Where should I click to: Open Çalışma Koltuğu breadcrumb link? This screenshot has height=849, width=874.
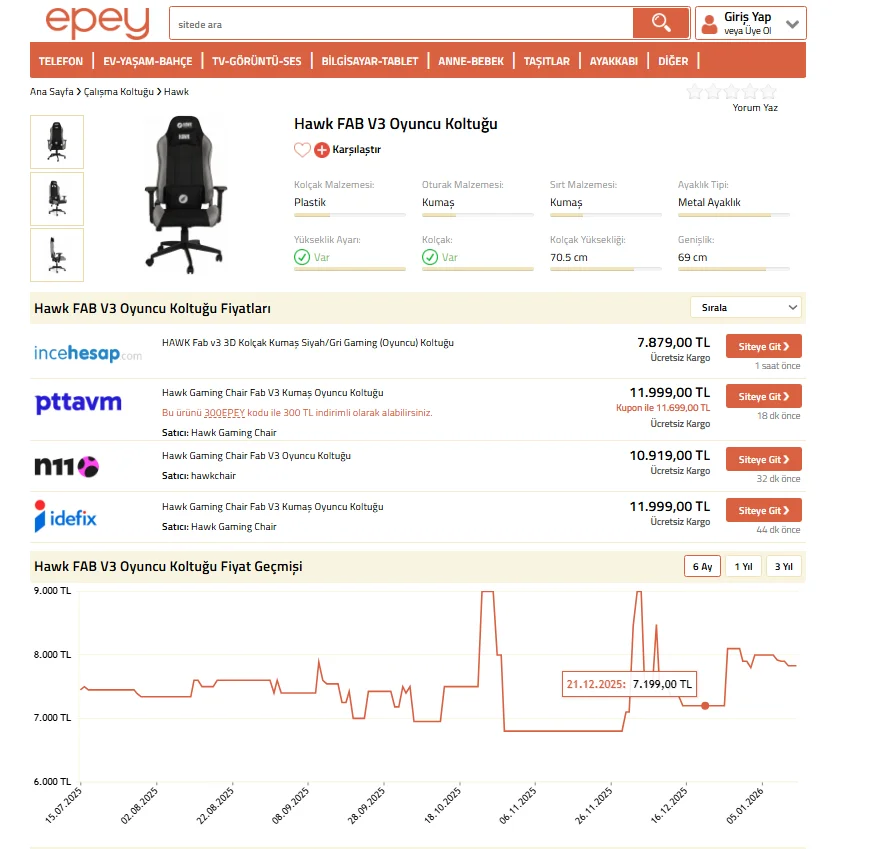119,91
